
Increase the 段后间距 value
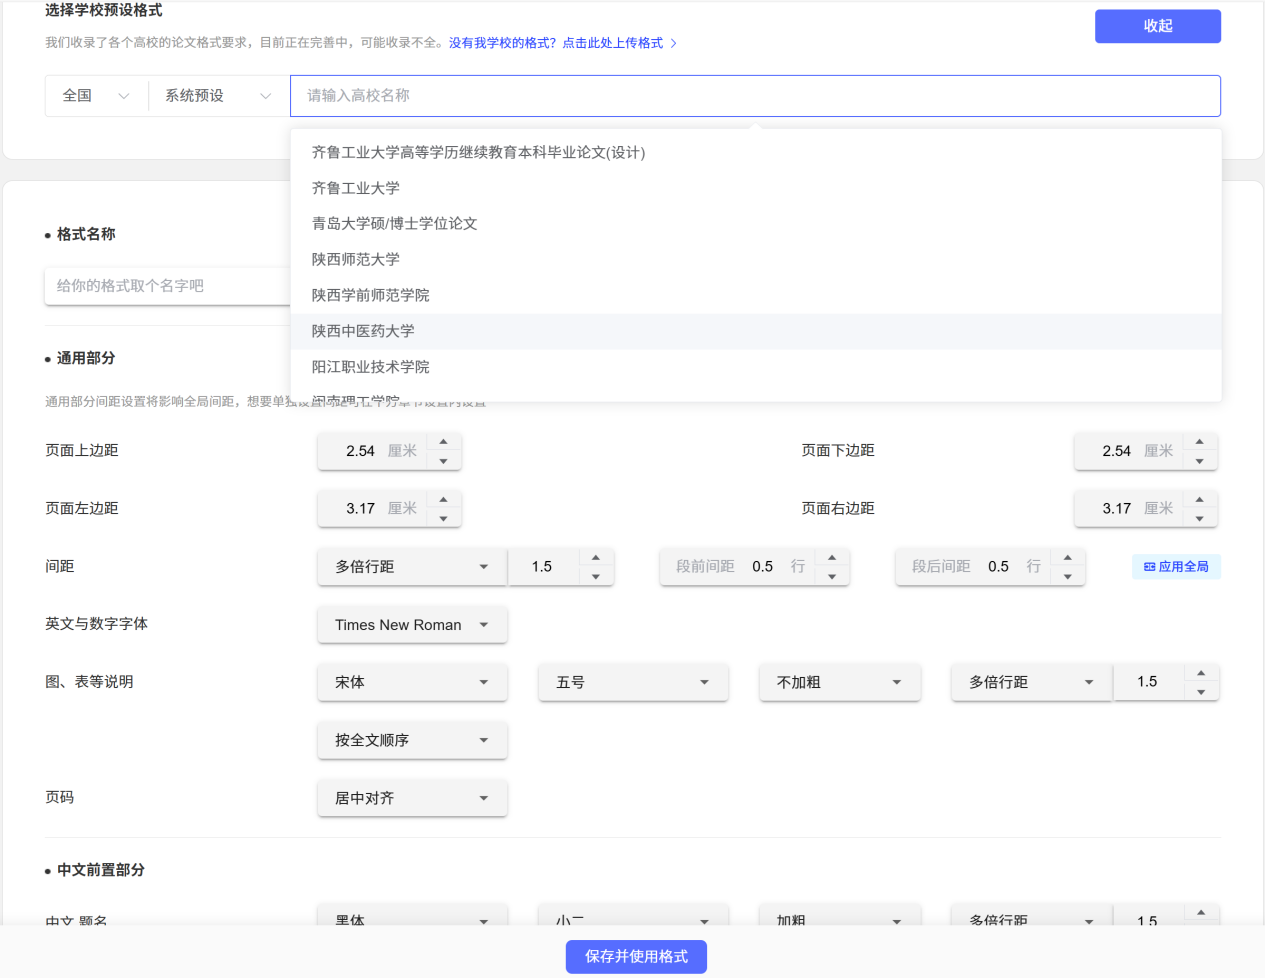point(1068,557)
